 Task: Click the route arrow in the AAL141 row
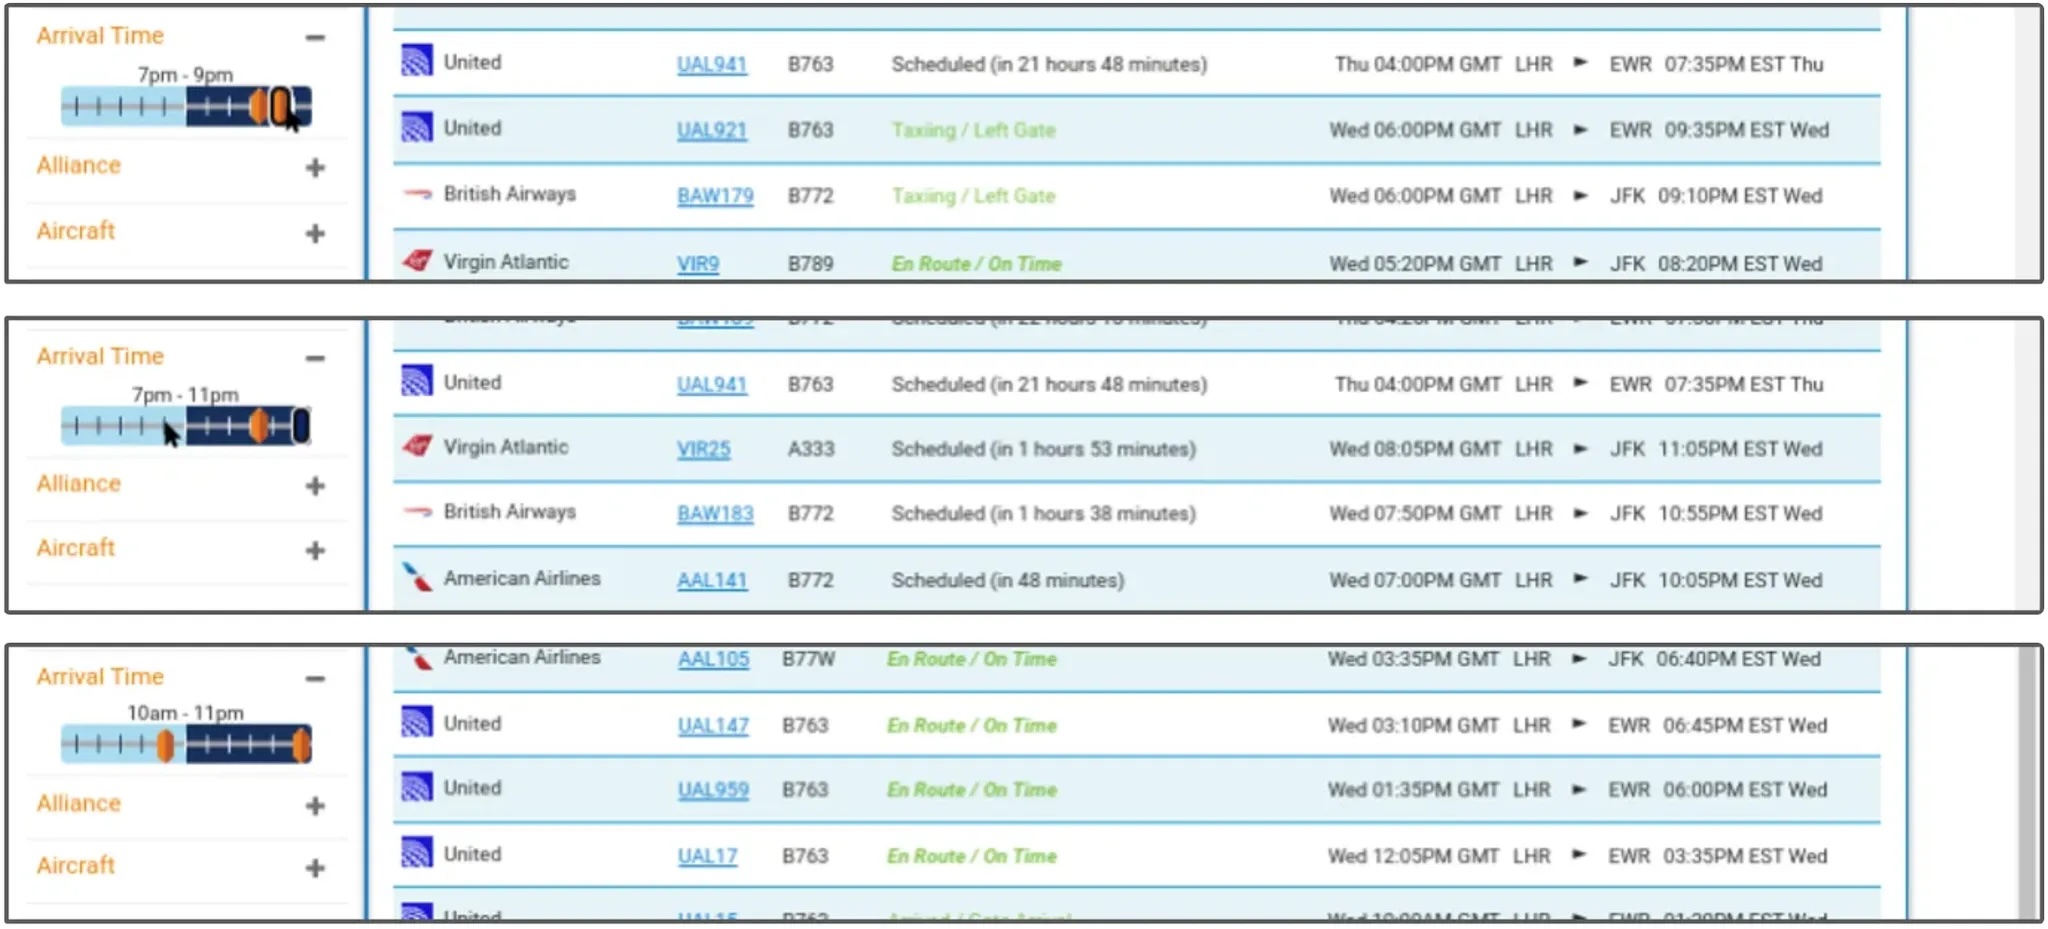[x=1580, y=579]
